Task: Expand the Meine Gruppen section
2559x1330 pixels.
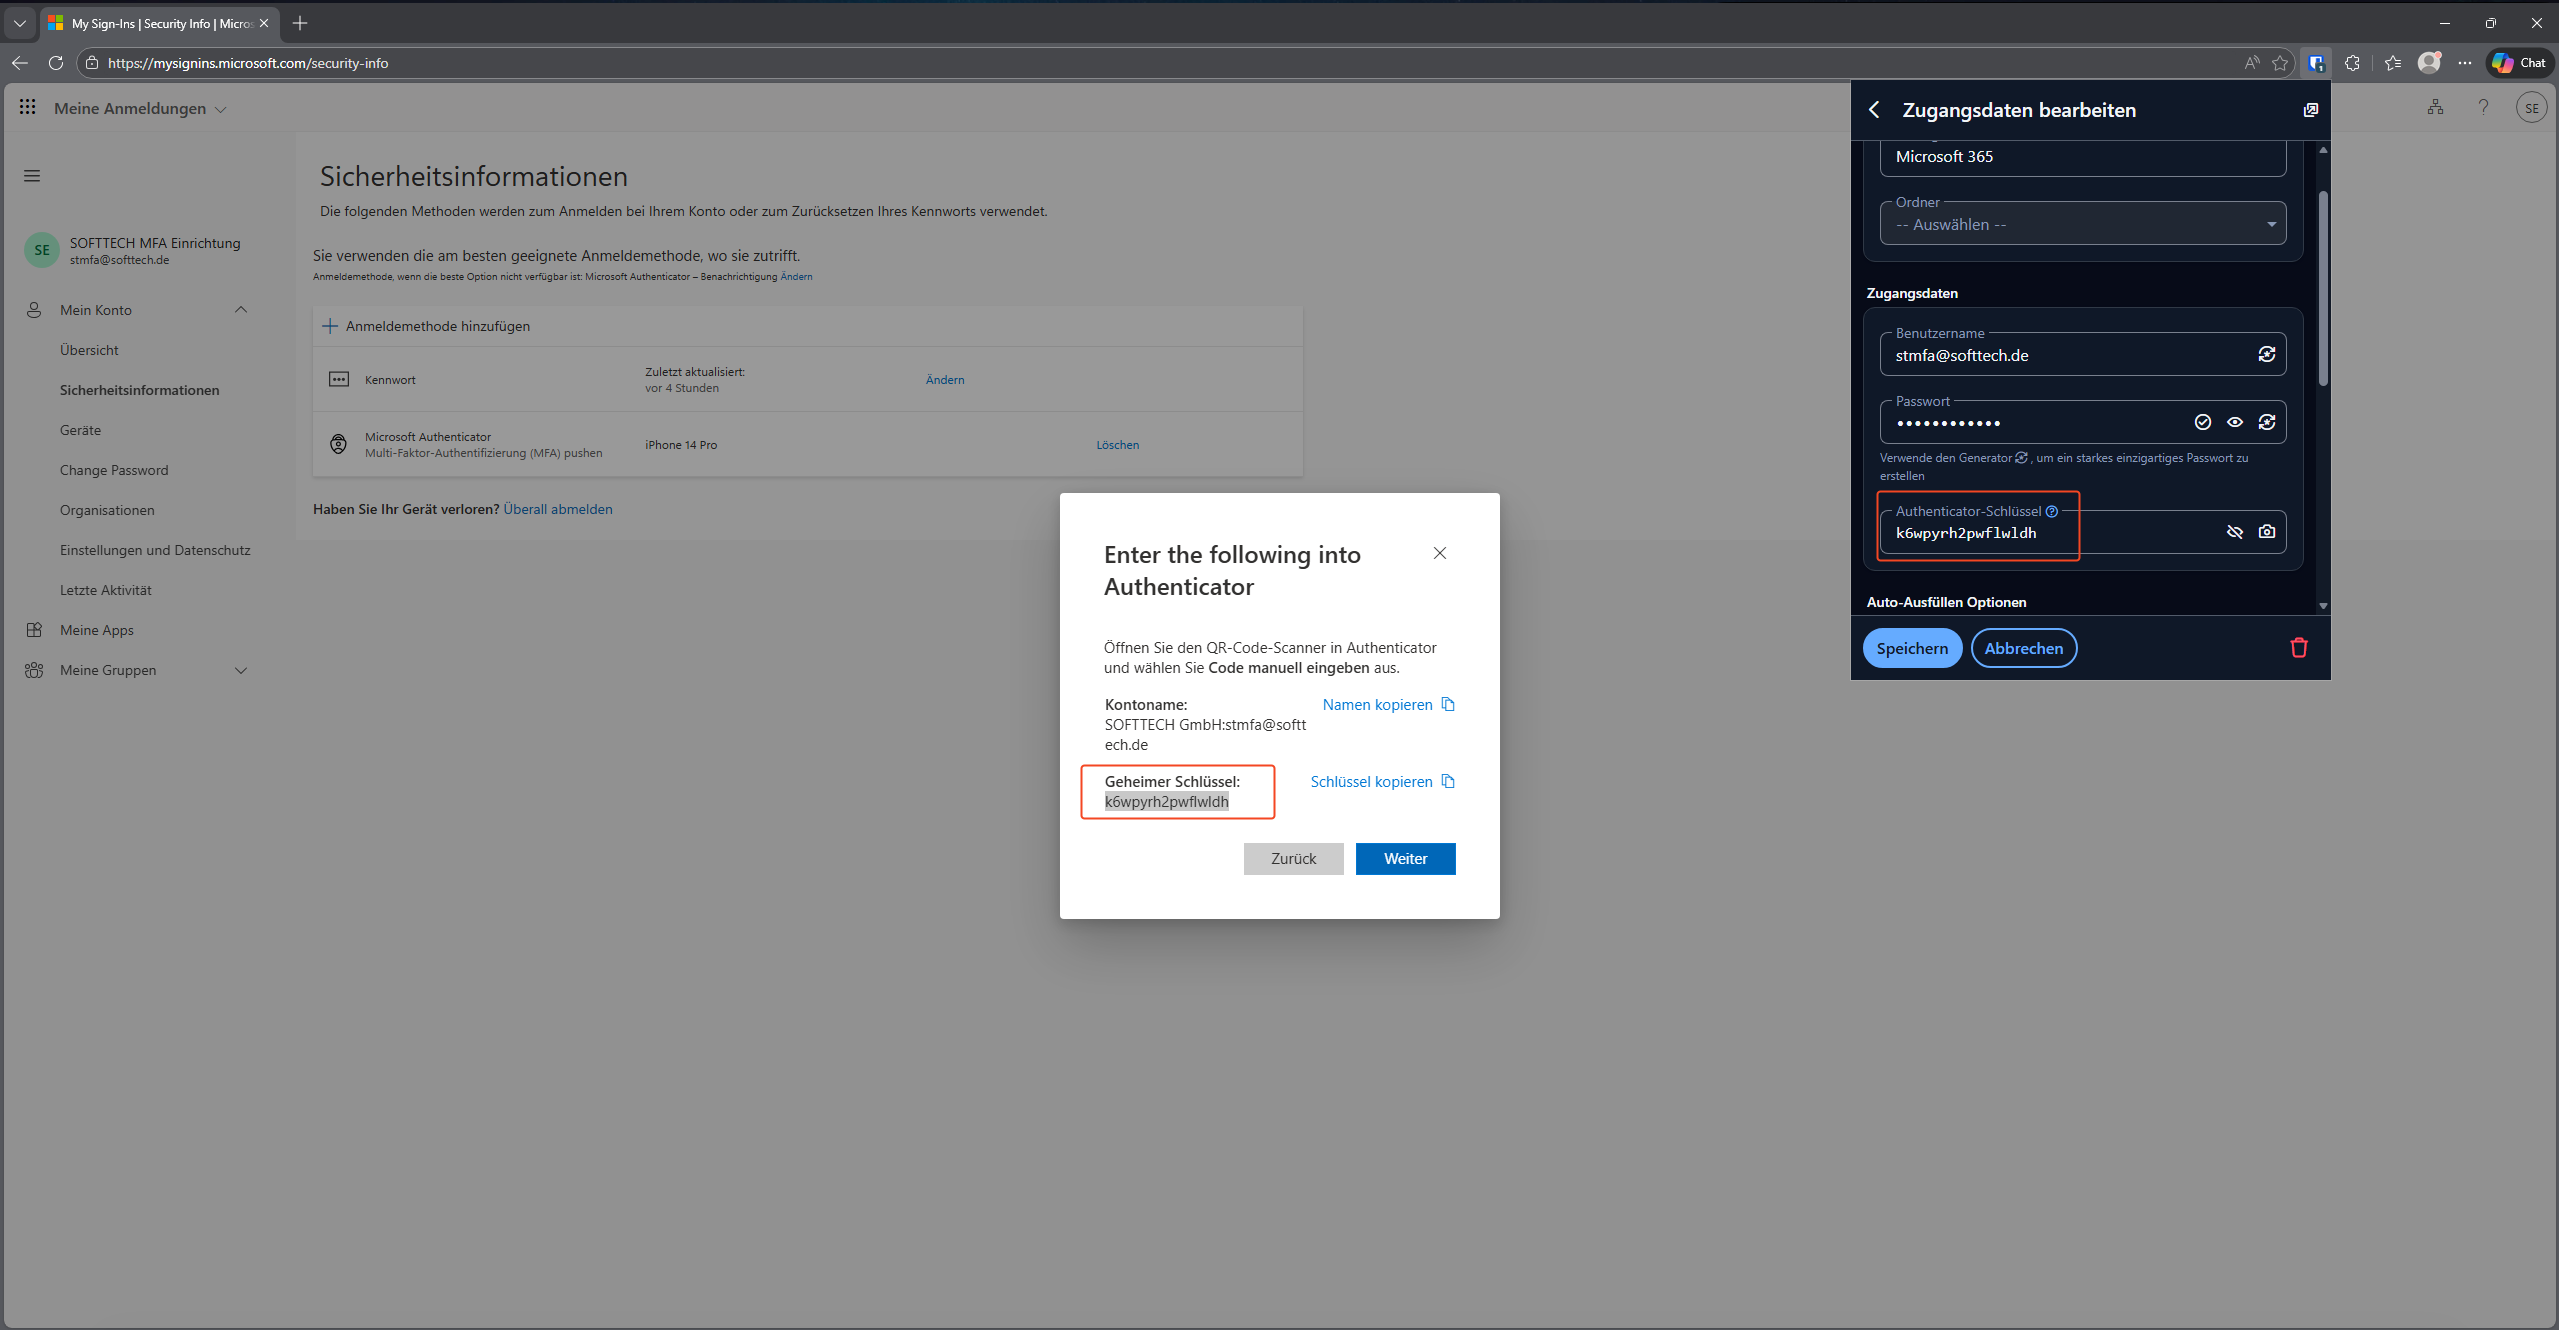Action: (241, 670)
